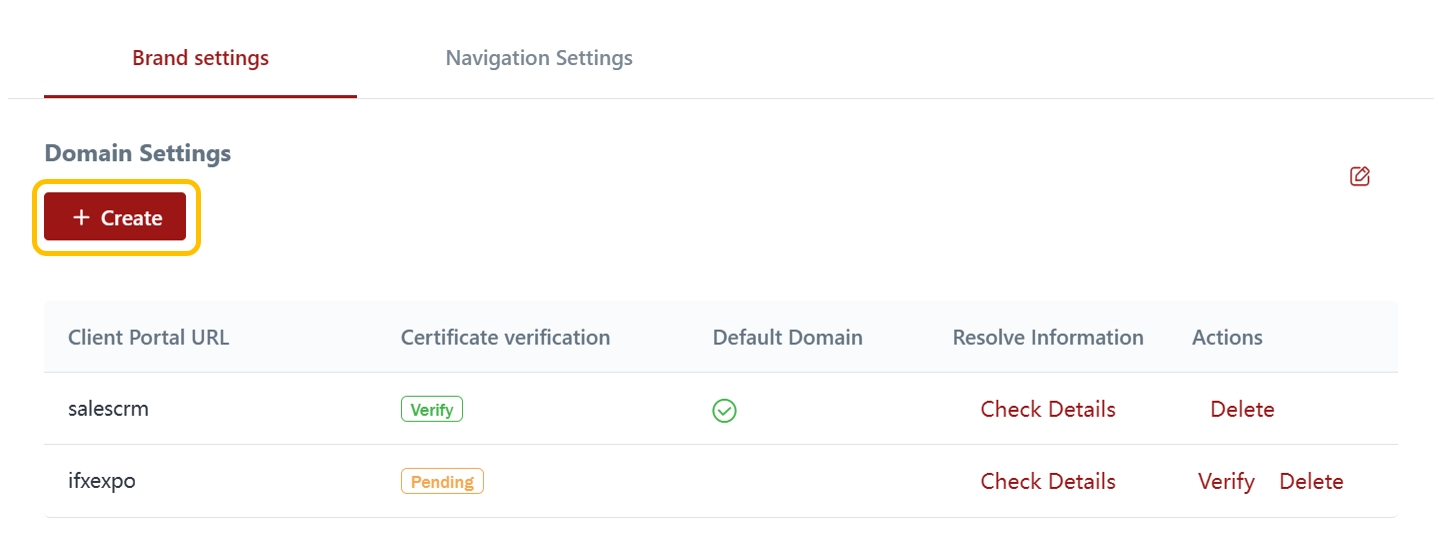Delete the salescrm domain
The image size is (1447, 544).
pos(1242,409)
